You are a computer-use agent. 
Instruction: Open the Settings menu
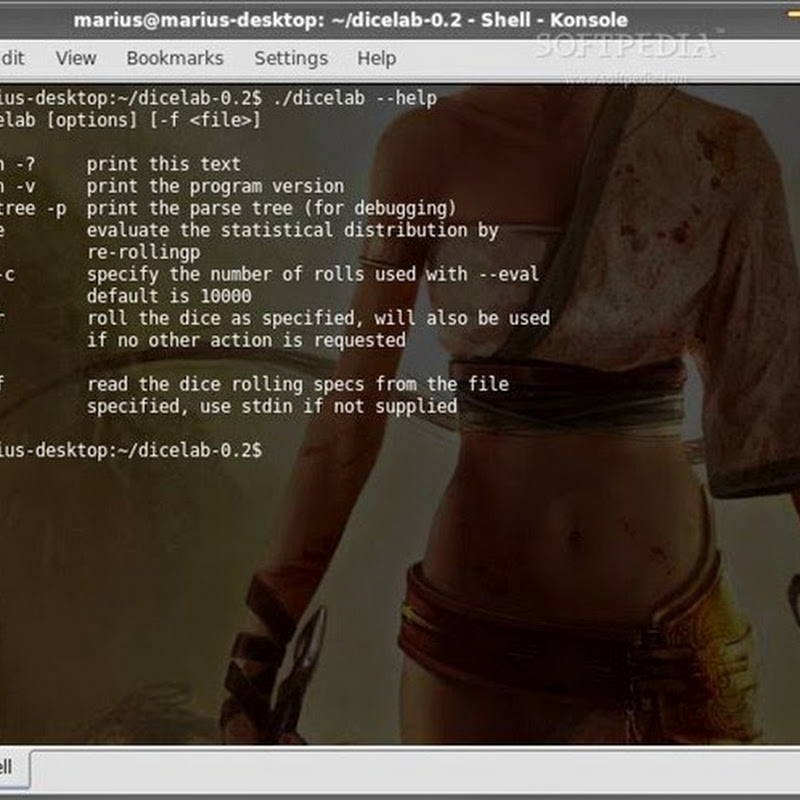(291, 58)
